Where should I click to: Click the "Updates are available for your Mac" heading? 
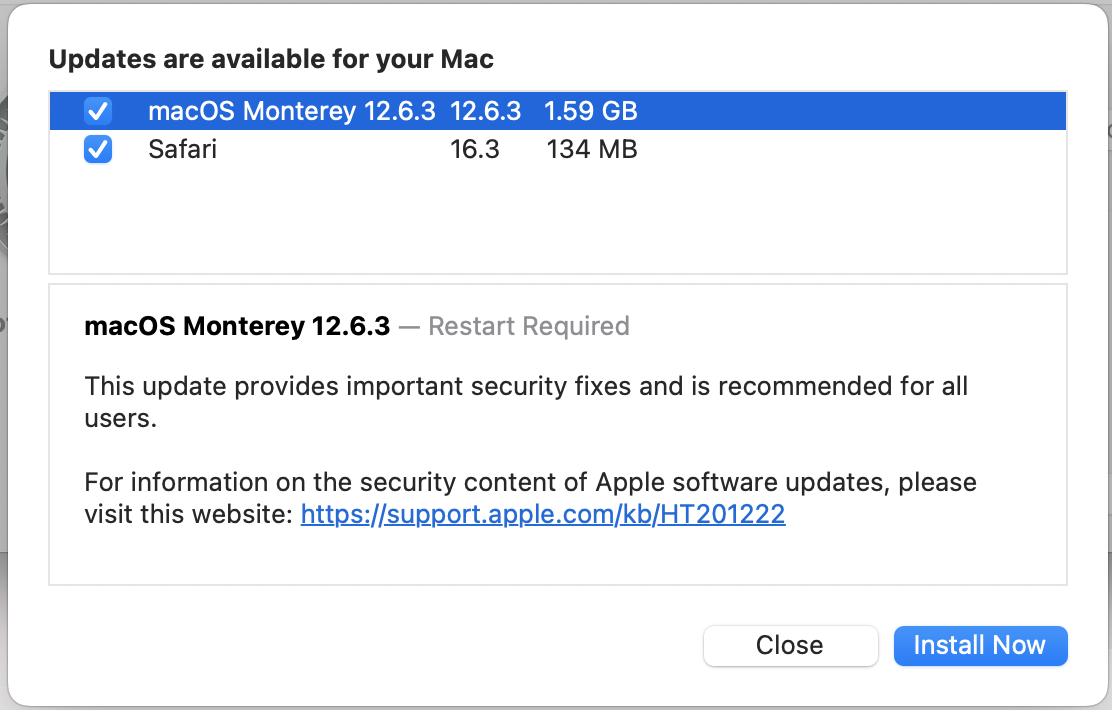[x=271, y=59]
